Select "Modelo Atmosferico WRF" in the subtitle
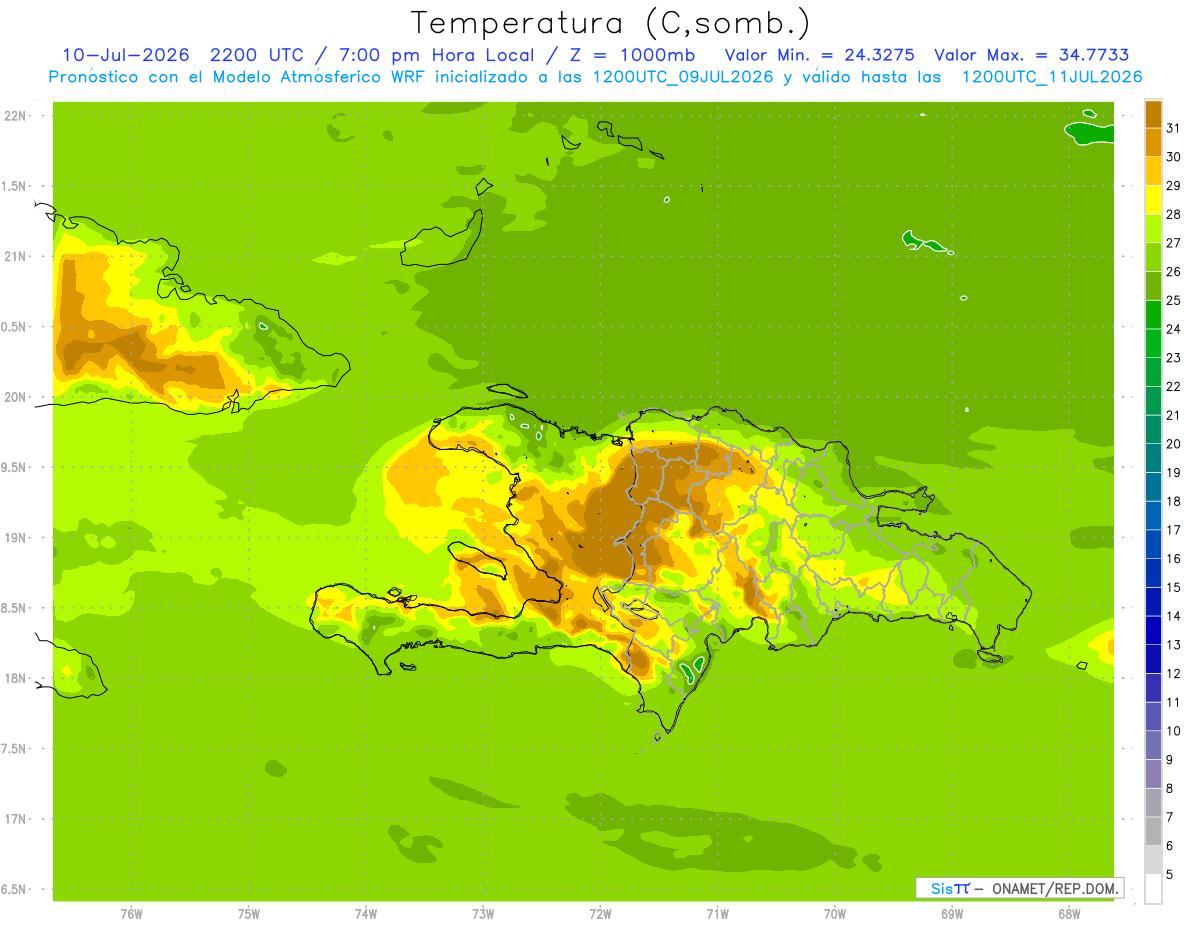 (x=309, y=77)
